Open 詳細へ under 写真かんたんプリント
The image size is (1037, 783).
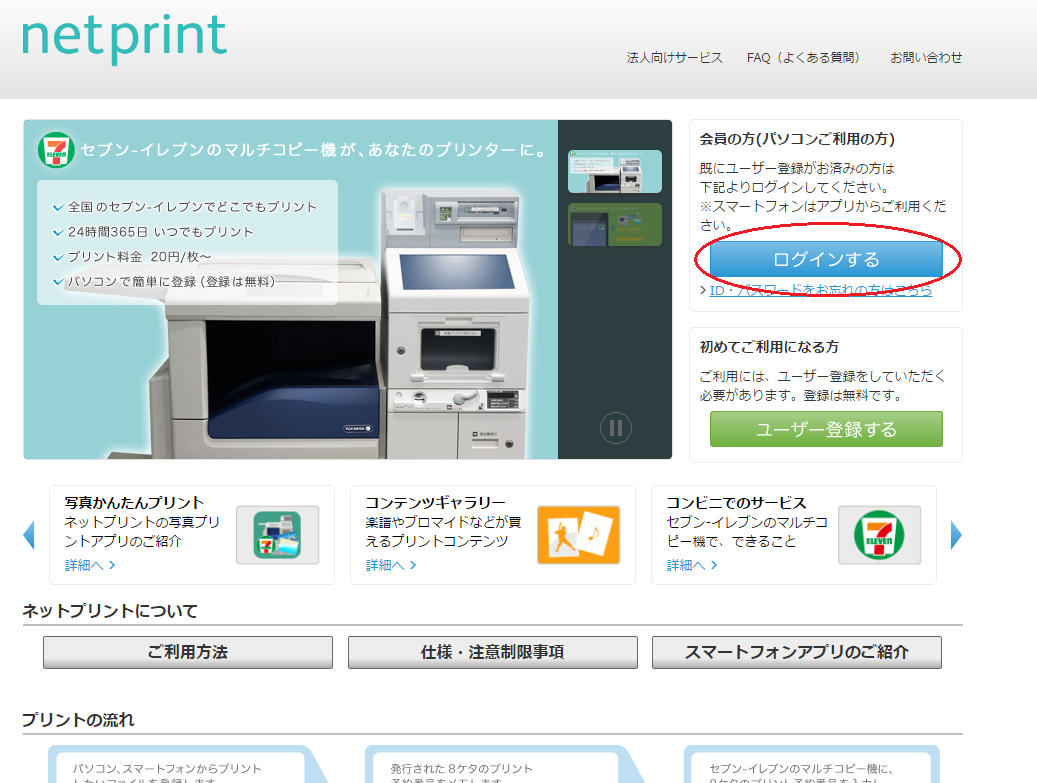click(x=90, y=565)
